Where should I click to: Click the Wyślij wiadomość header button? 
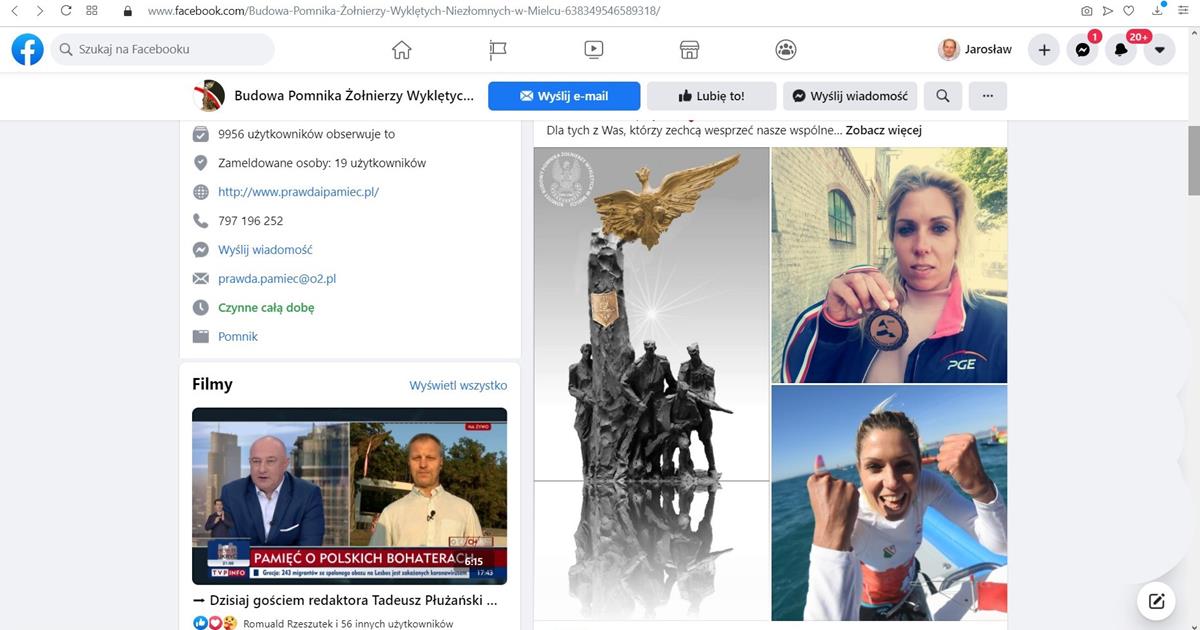click(x=849, y=96)
